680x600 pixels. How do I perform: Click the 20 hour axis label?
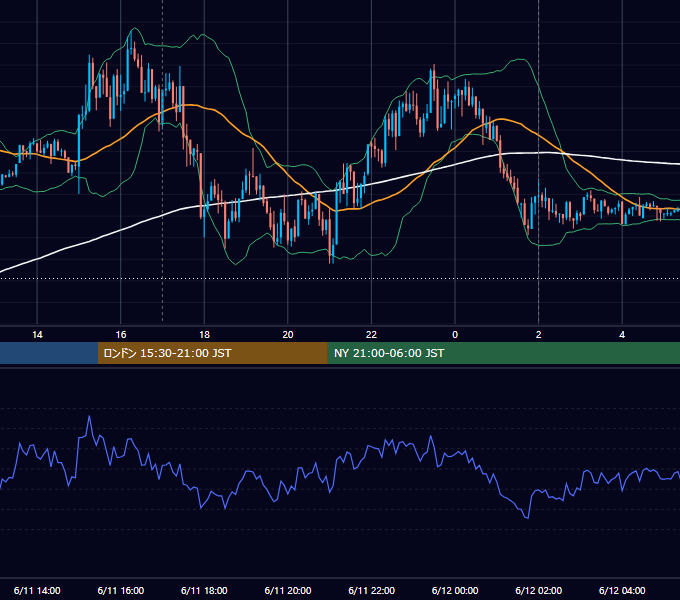pyautogui.click(x=288, y=335)
